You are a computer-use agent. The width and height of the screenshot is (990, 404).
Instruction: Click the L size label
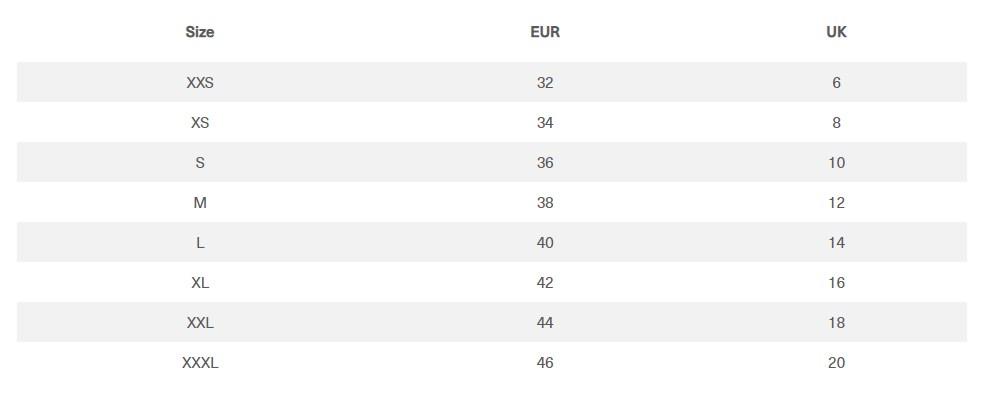pos(200,243)
